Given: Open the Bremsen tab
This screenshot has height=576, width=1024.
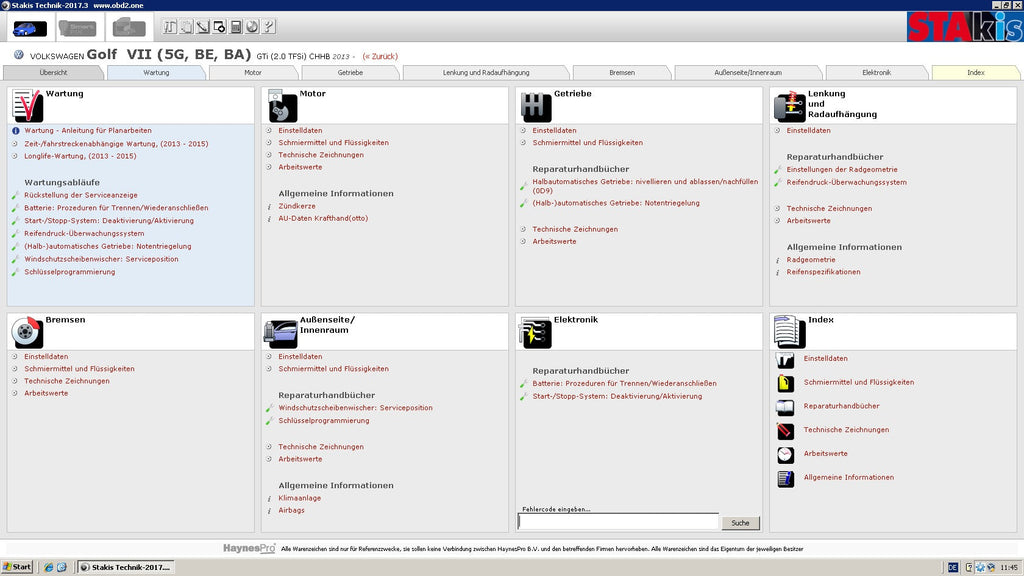Looking at the screenshot, I should click(622, 72).
